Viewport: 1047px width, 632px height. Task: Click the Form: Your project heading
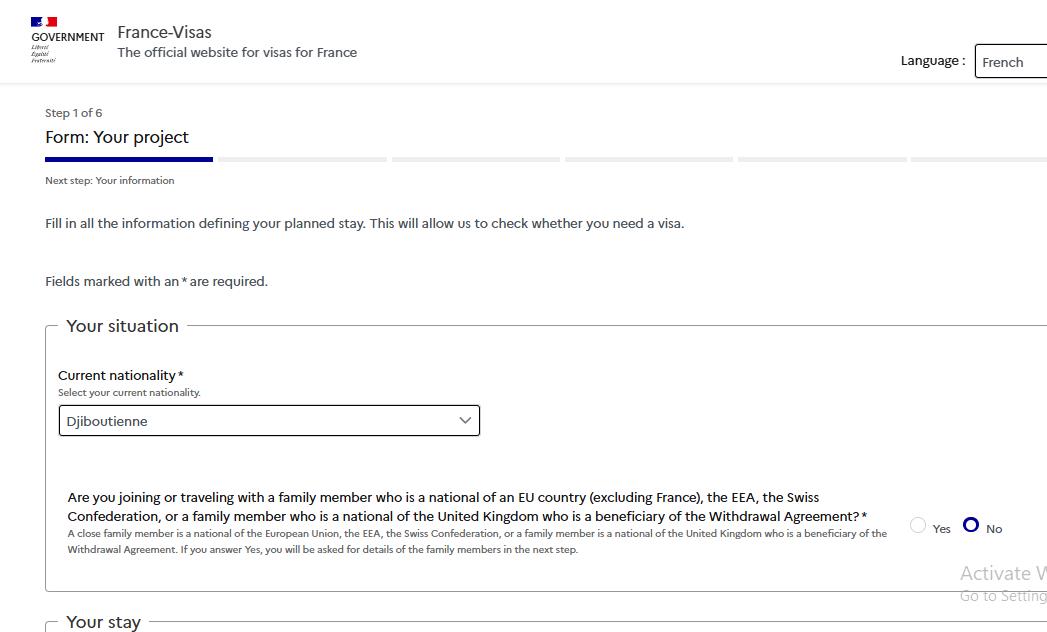pyautogui.click(x=117, y=137)
